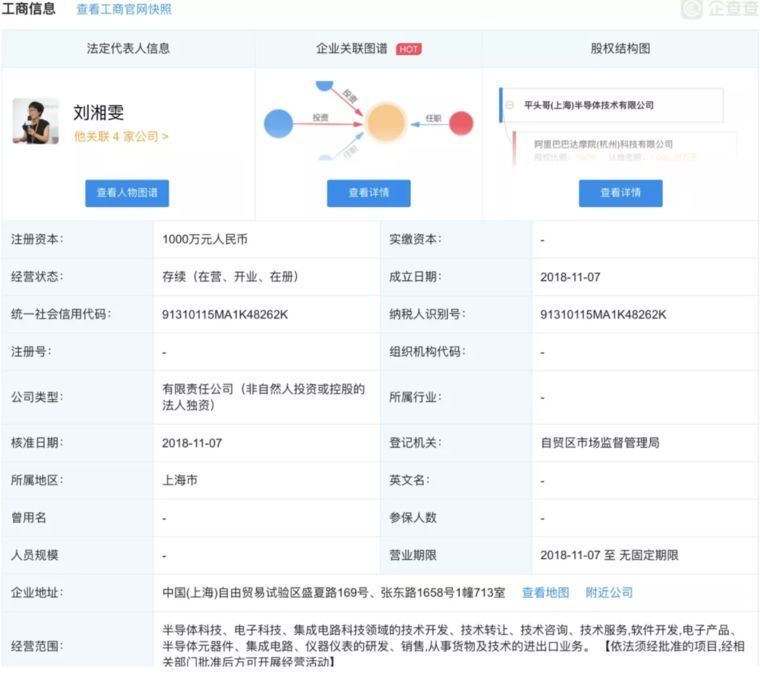Collapse the 平头哥(上海)半导体技术有限公司 tree node
760x679 pixels.
click(510, 105)
